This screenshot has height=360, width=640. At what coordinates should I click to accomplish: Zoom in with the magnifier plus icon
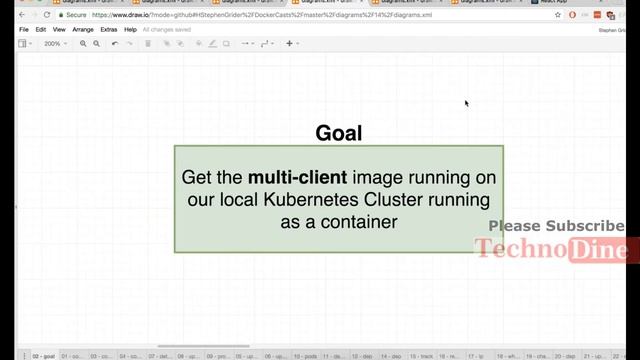pos(83,43)
